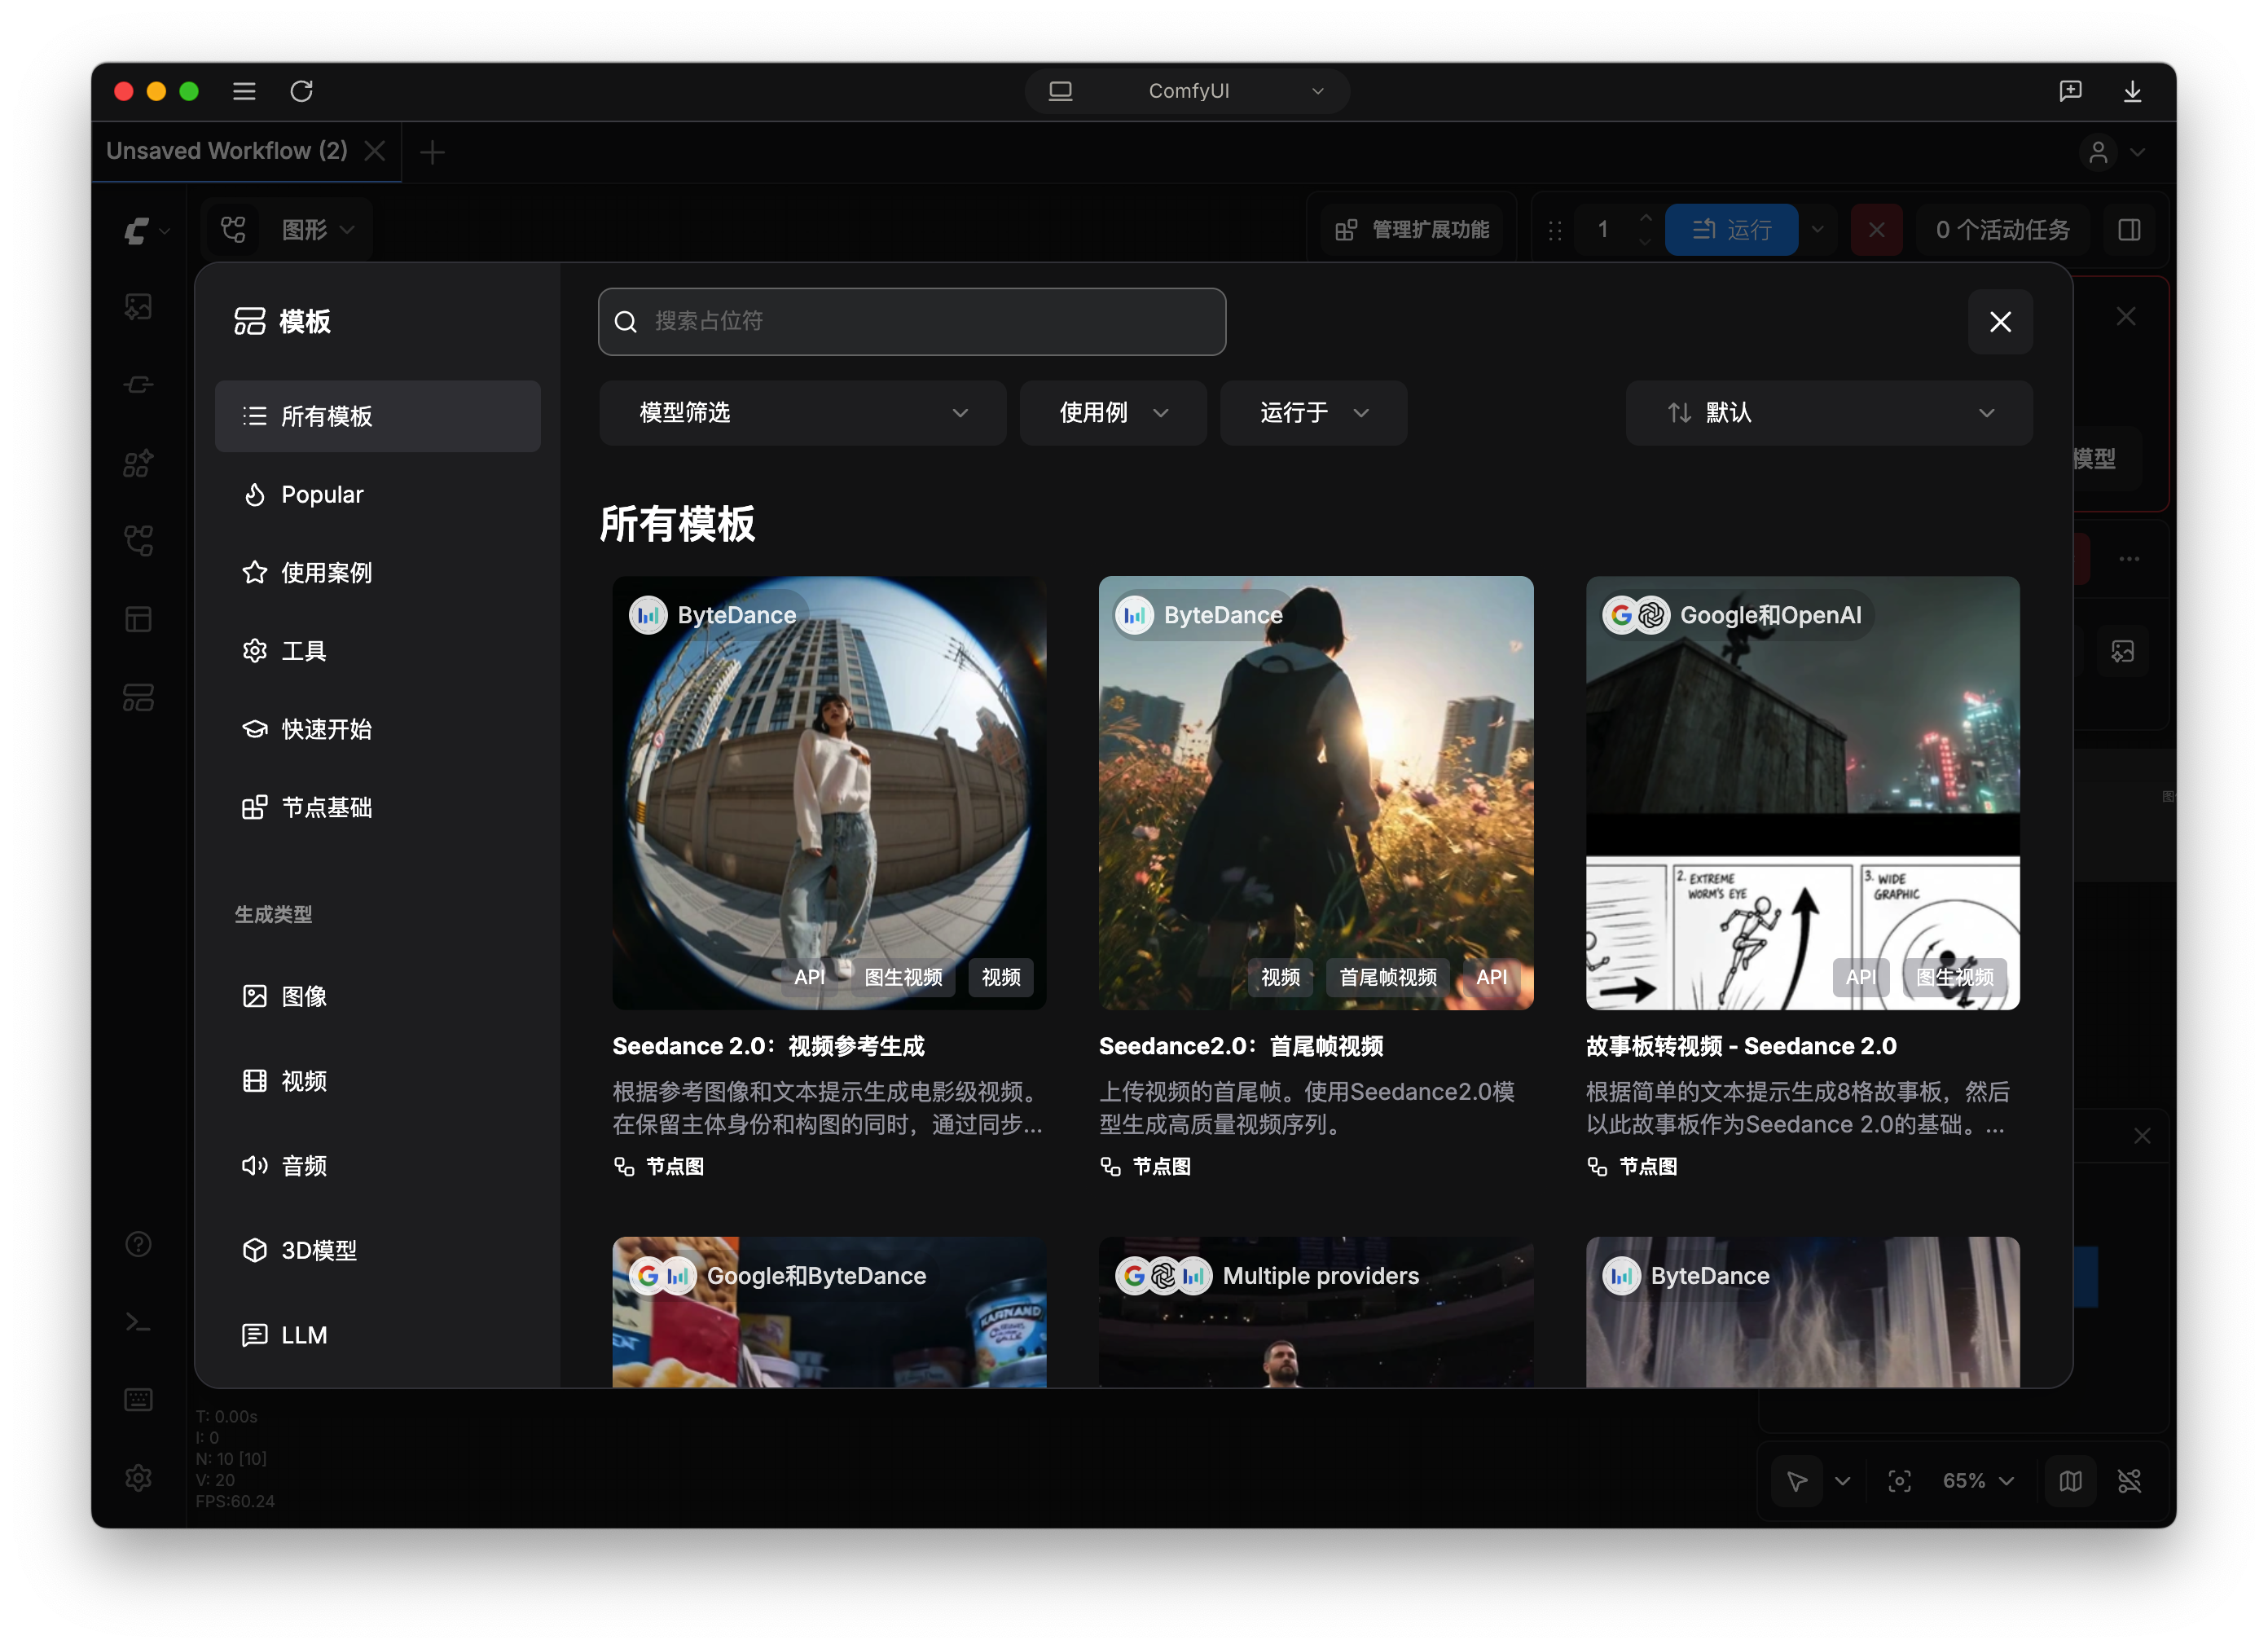The height and width of the screenshot is (1649, 2268).
Task: Expand the user account chevron
Action: point(2138,152)
